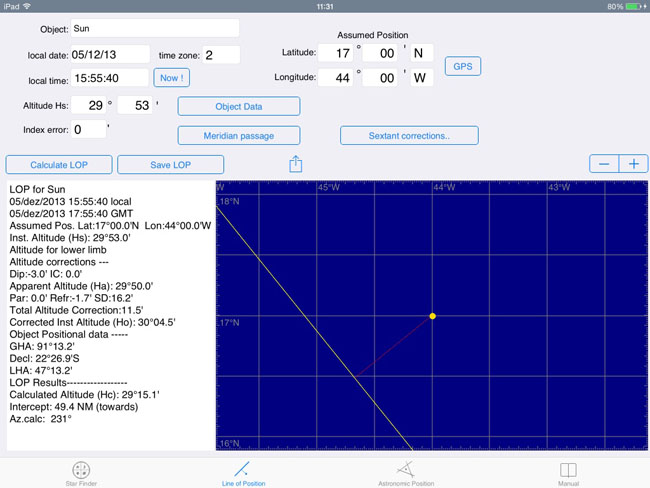Edit the local time field

(109, 78)
